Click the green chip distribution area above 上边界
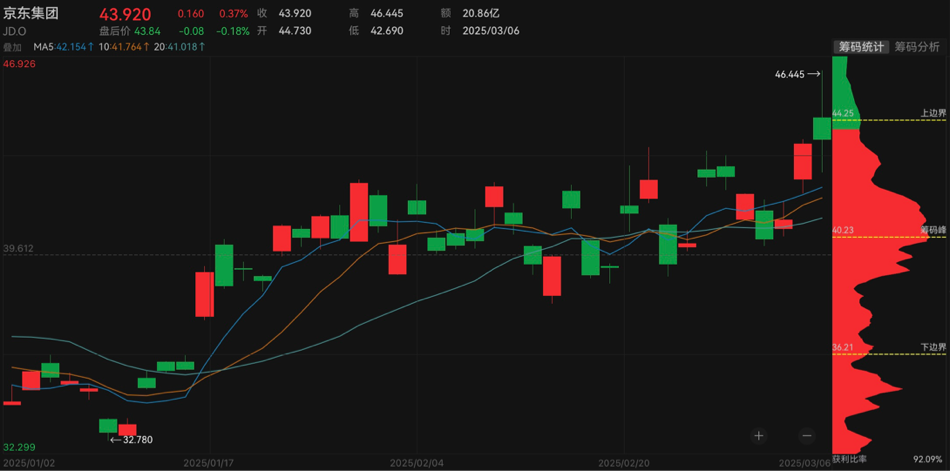Viewport: 950px width, 471px height. pos(844,91)
